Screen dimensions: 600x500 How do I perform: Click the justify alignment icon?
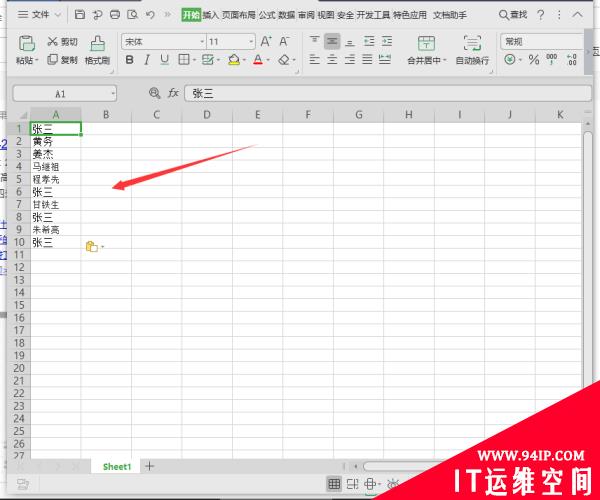367,60
